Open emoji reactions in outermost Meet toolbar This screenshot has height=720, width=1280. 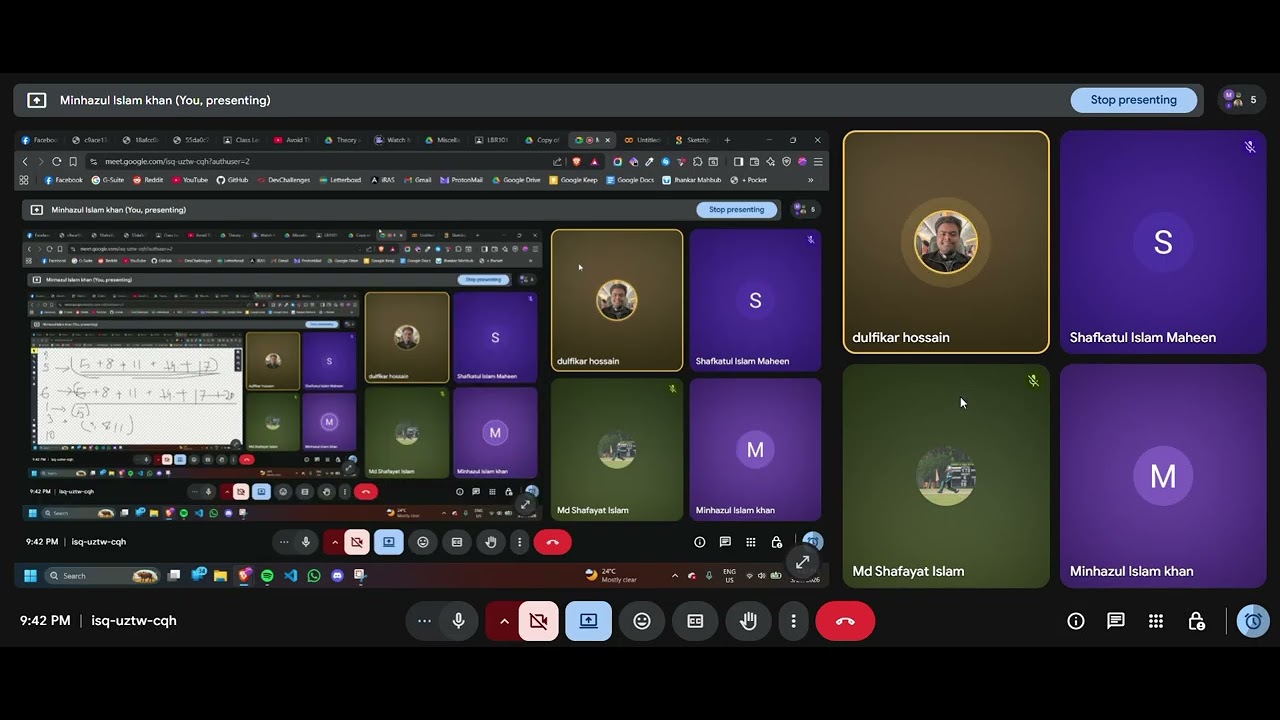(x=642, y=621)
